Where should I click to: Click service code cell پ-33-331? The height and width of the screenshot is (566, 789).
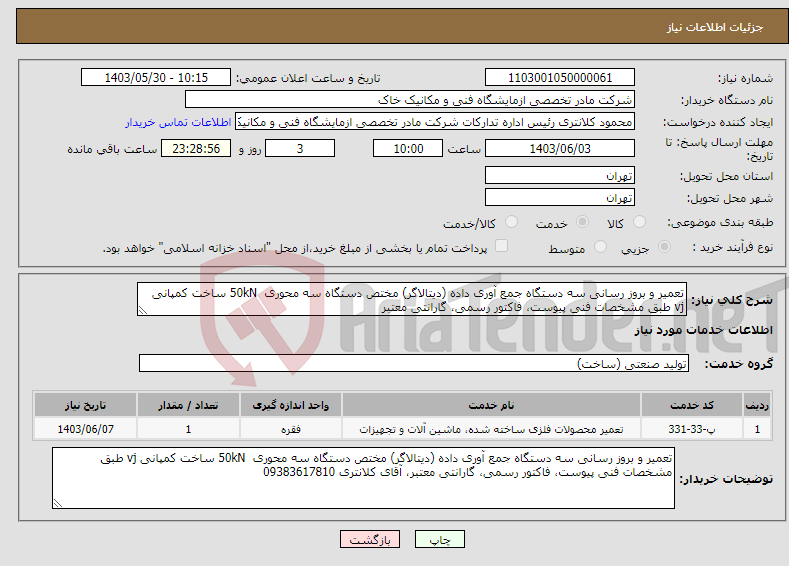(x=692, y=429)
